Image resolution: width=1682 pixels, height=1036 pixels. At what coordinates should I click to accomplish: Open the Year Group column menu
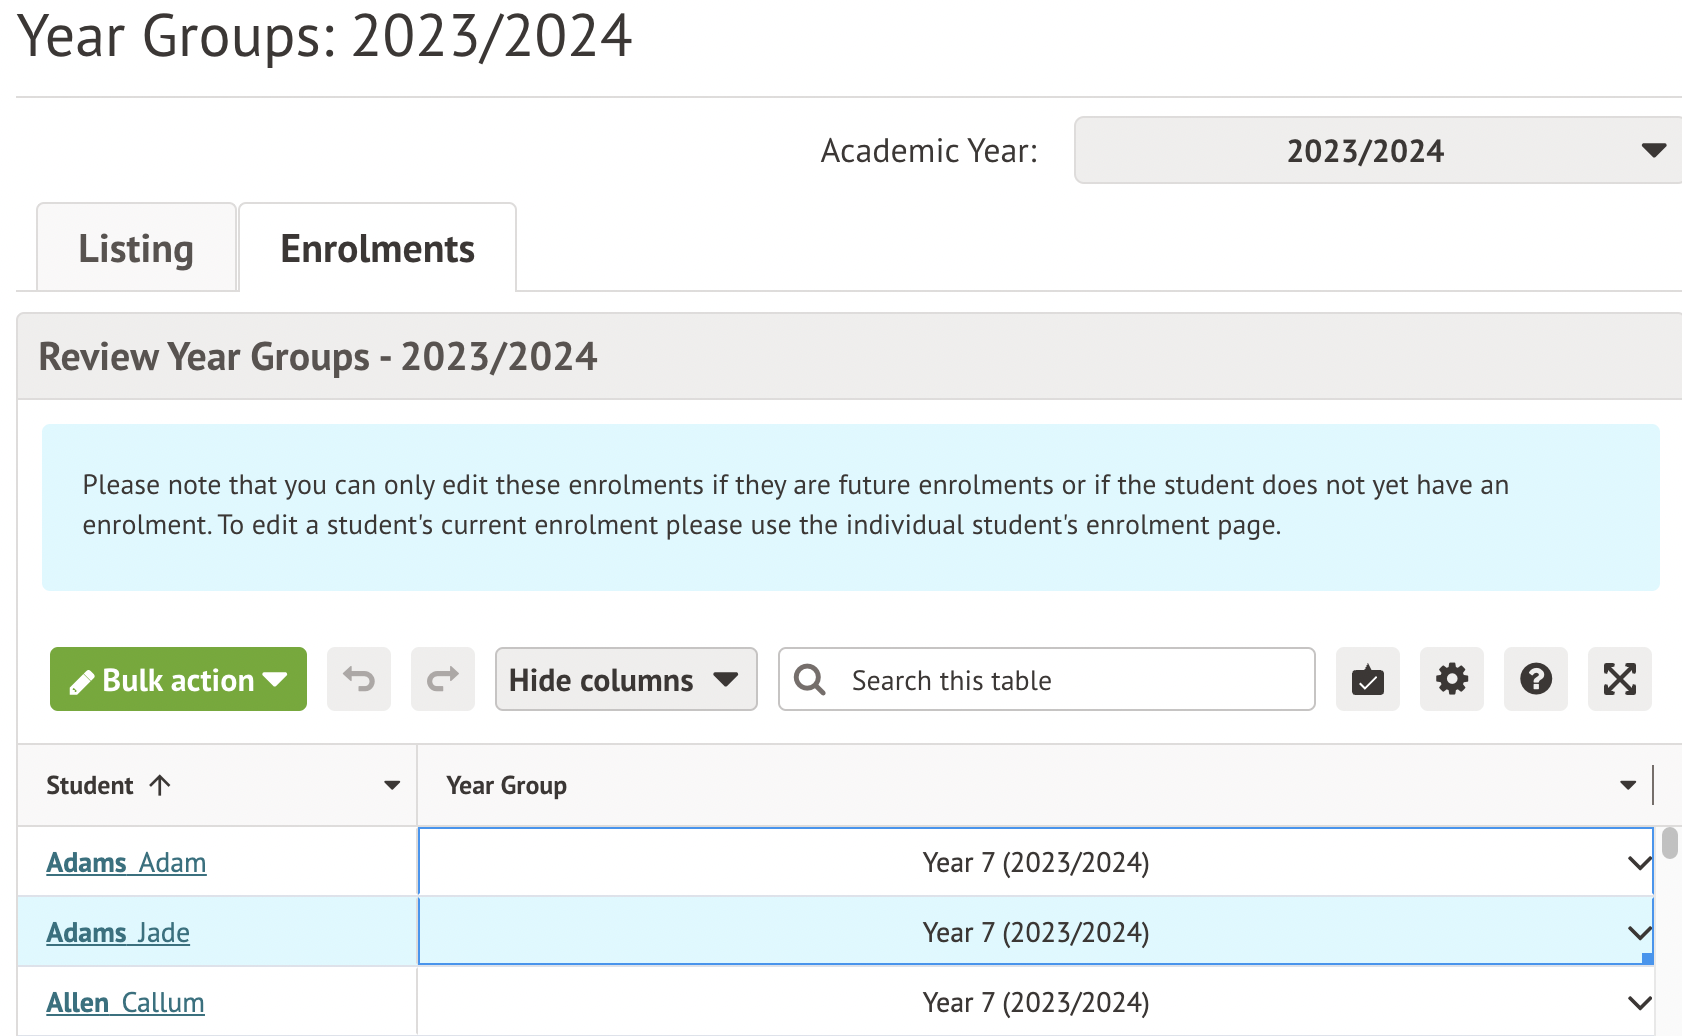1627,785
